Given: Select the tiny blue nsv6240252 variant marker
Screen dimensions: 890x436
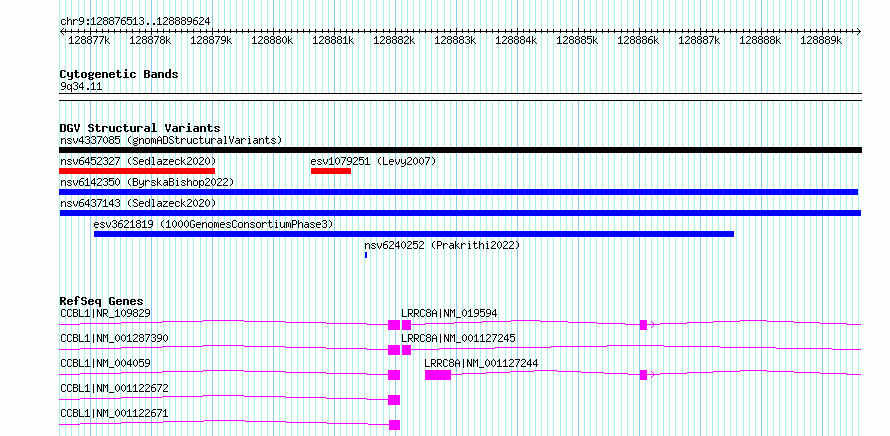Looking at the screenshot, I should click(366, 255).
